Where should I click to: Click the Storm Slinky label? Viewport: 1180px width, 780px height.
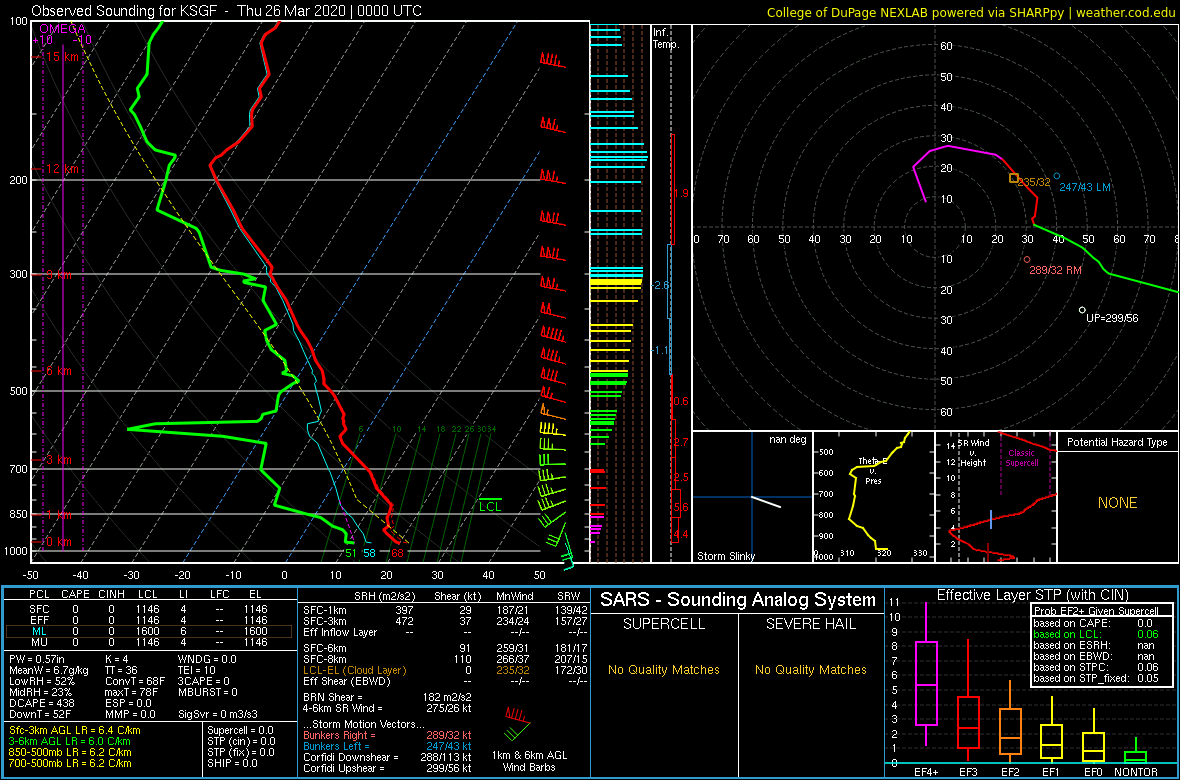[x=725, y=556]
